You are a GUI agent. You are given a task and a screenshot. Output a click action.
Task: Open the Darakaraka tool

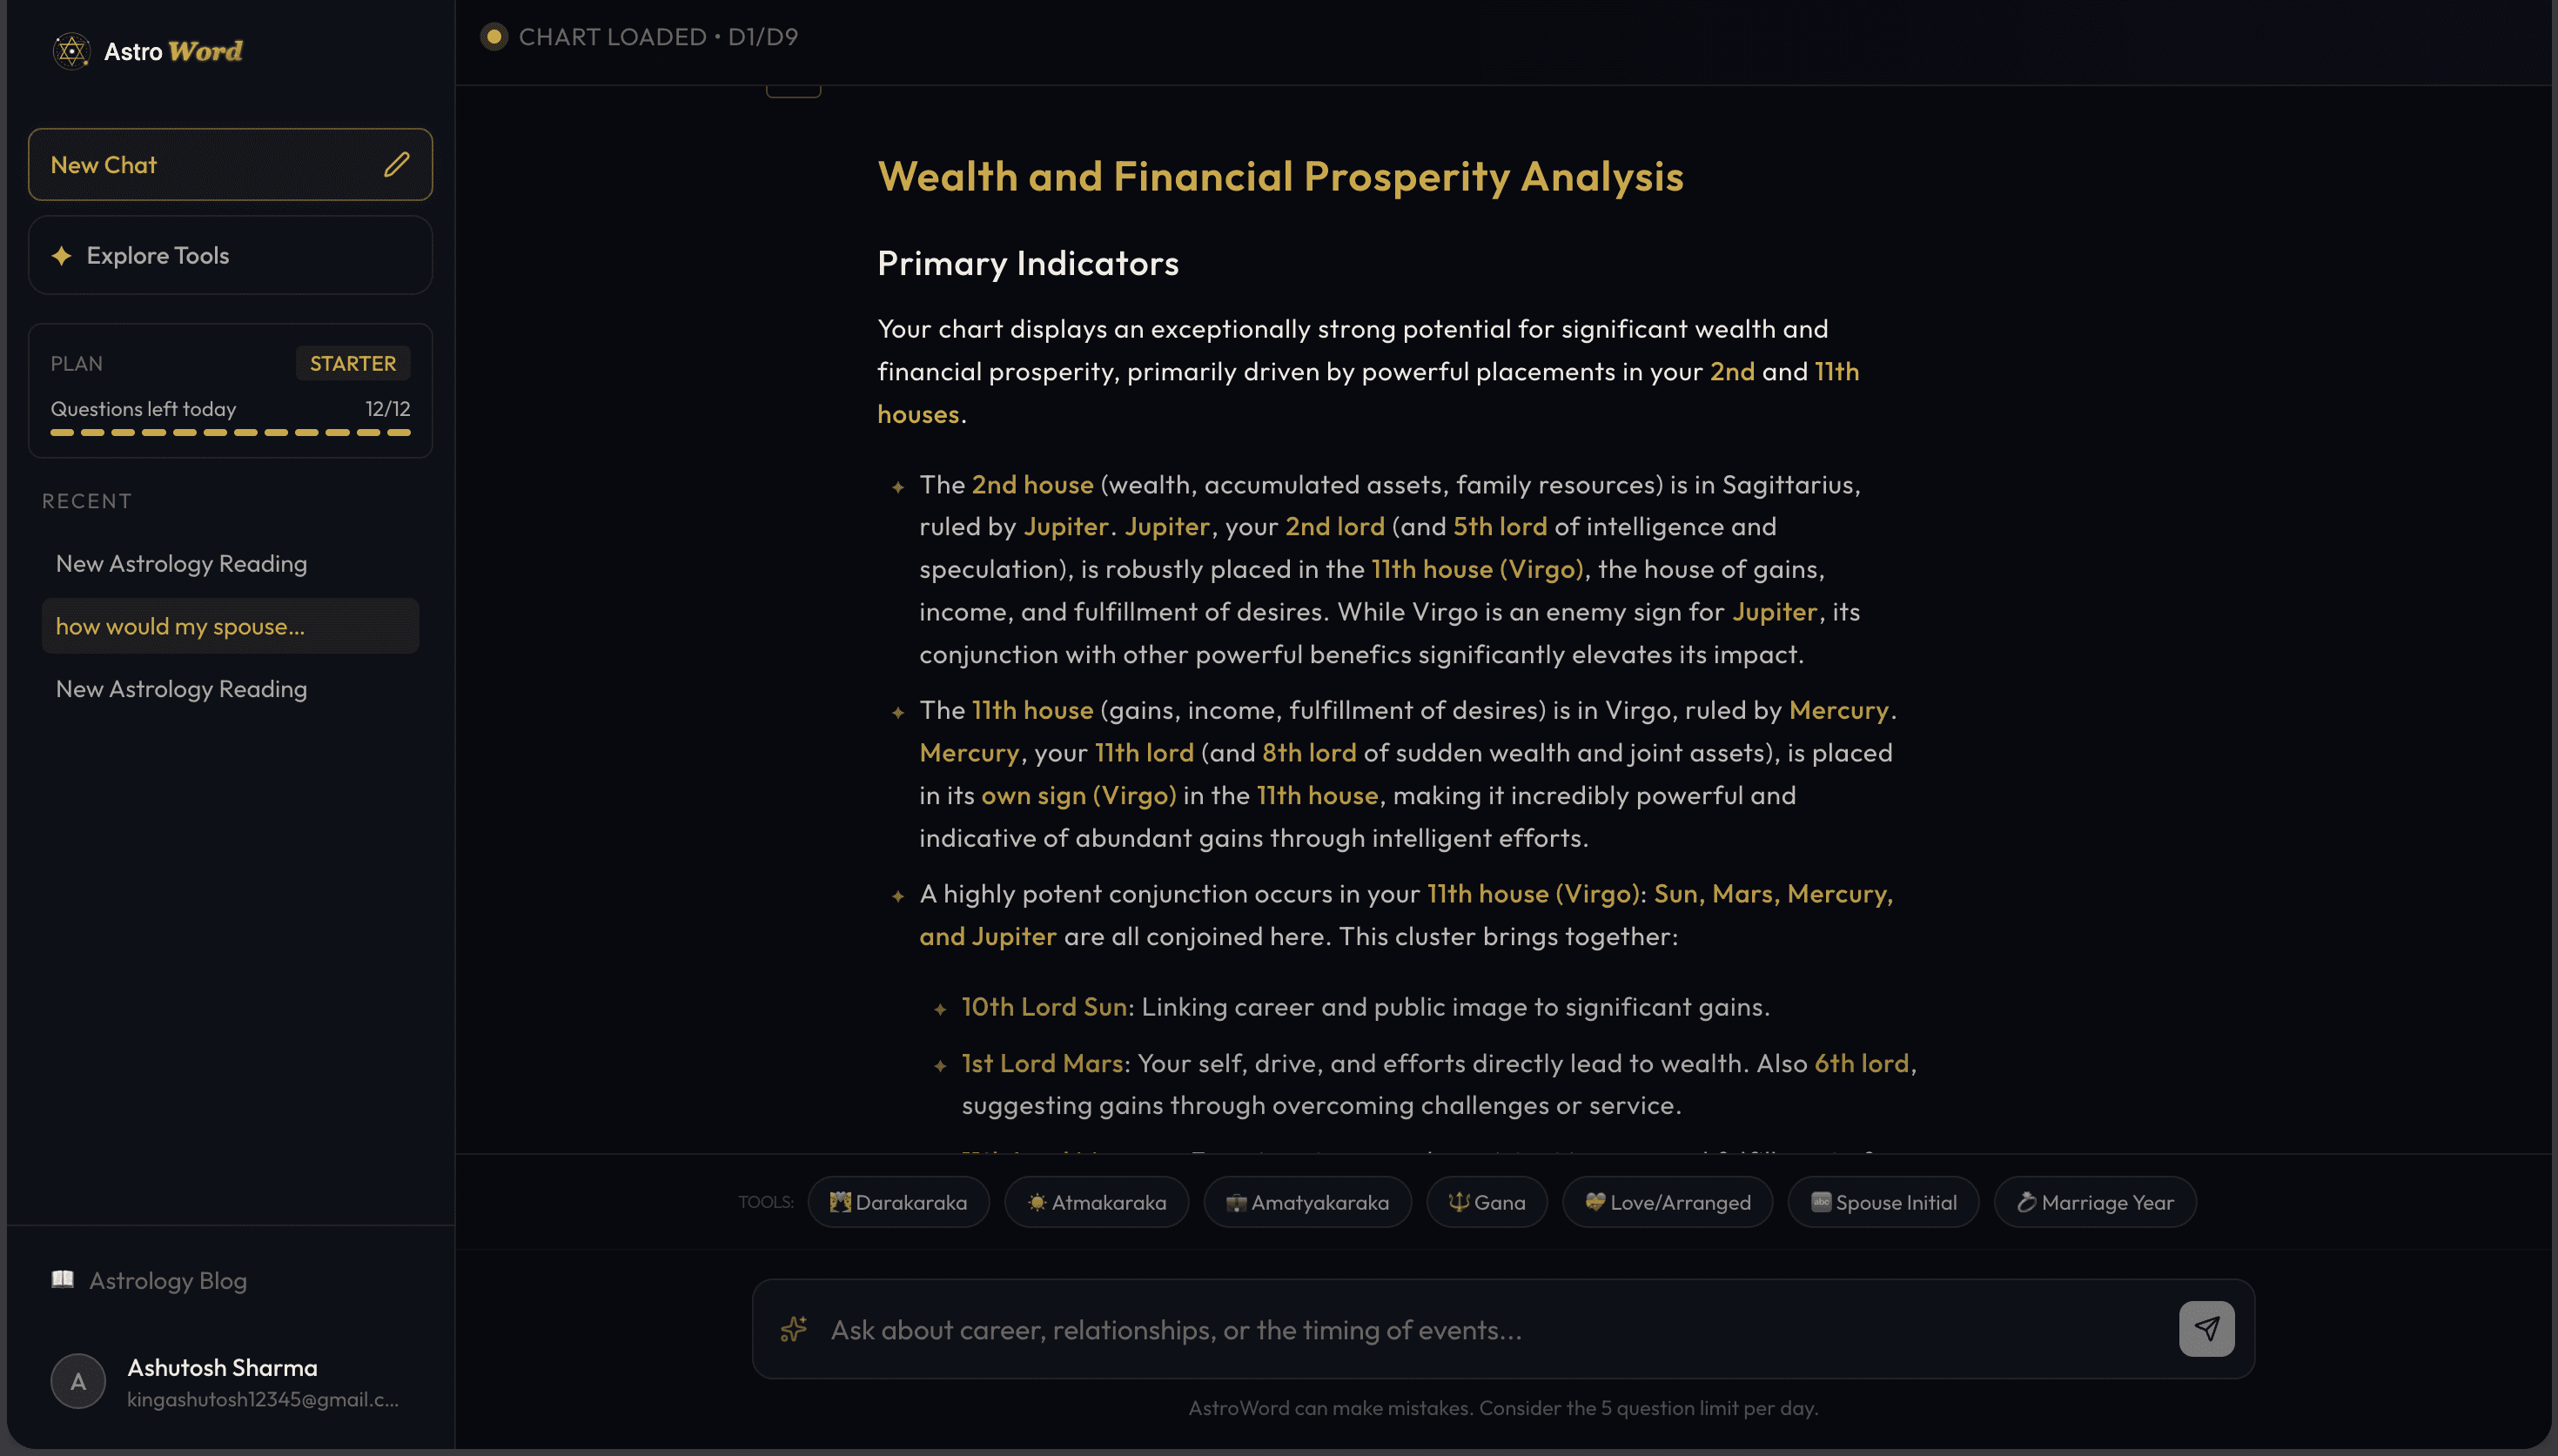pos(897,1202)
